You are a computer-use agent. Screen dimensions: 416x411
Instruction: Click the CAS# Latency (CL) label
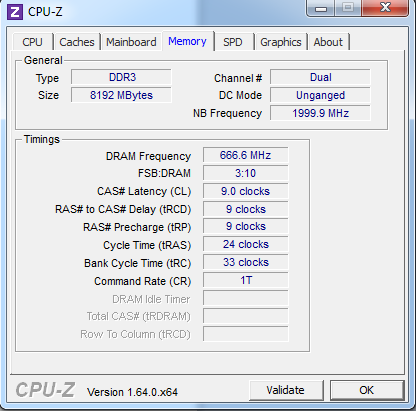click(x=144, y=192)
